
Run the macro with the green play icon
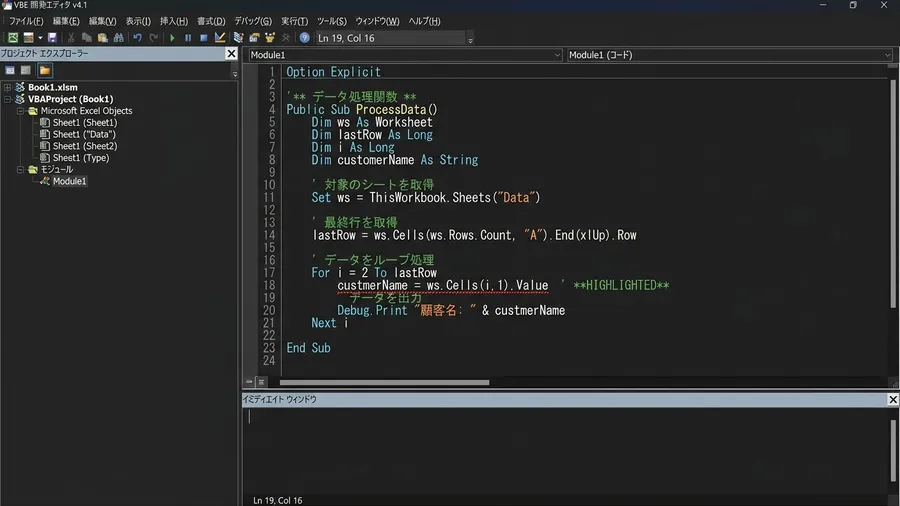172,38
